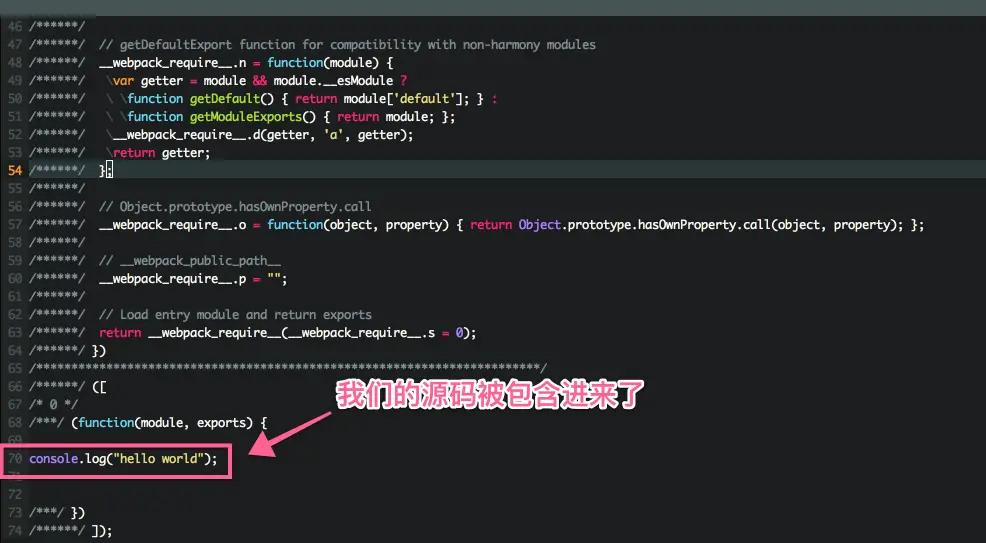Place cursor at closing brace on line 54
The width and height of the screenshot is (986, 543).
pyautogui.click(x=102, y=170)
